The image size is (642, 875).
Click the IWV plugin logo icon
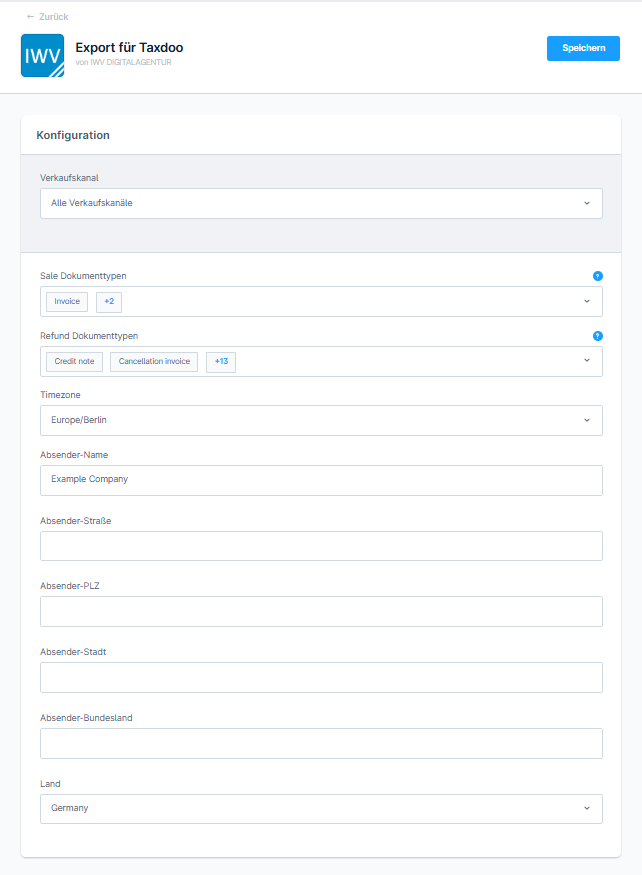pos(42,55)
